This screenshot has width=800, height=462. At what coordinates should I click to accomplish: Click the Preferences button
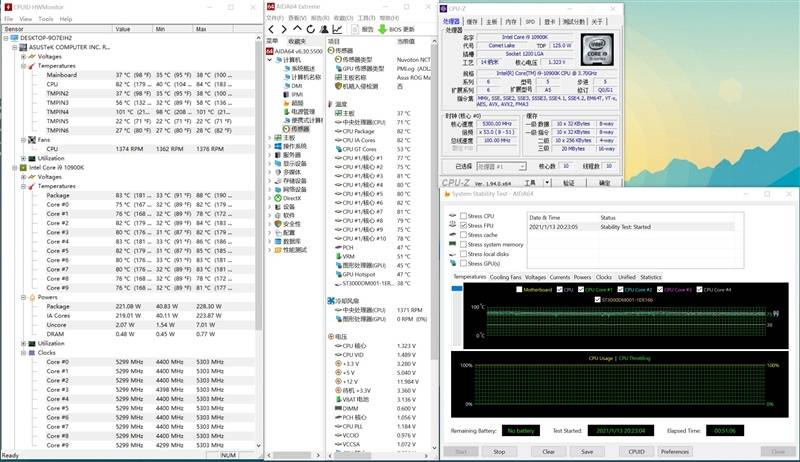[x=675, y=451]
